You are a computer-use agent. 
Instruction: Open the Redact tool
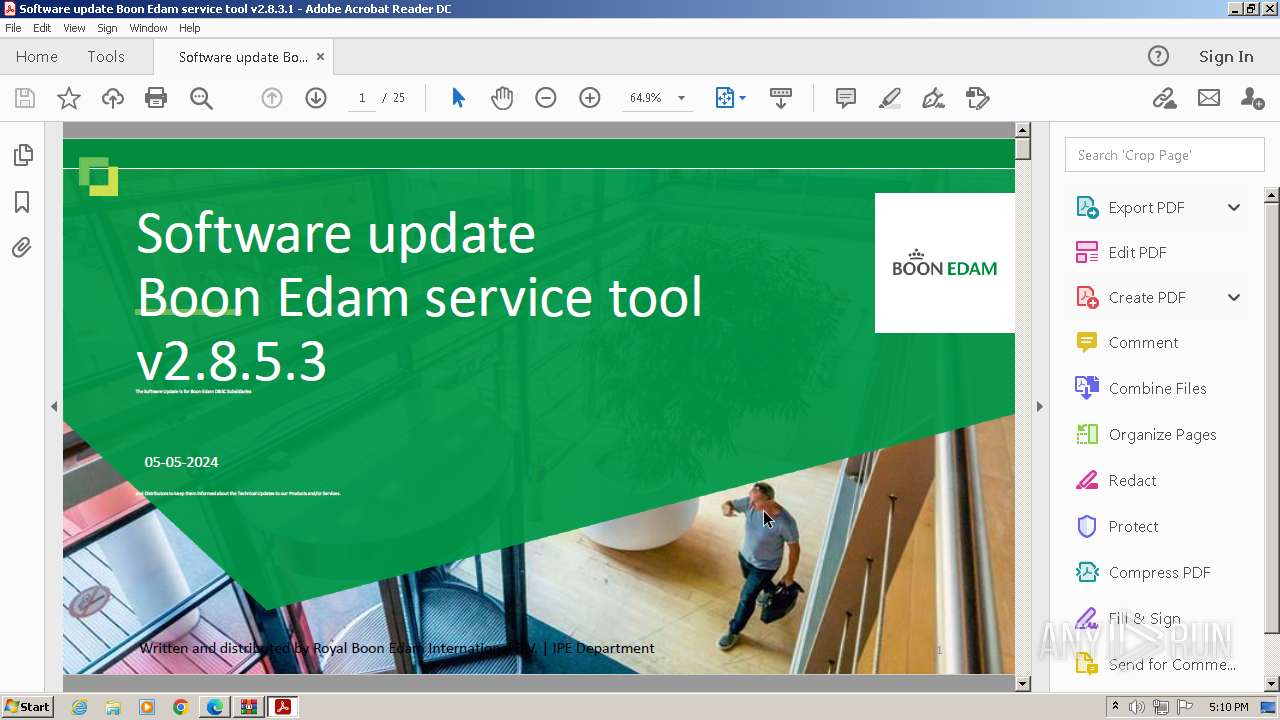click(1132, 481)
